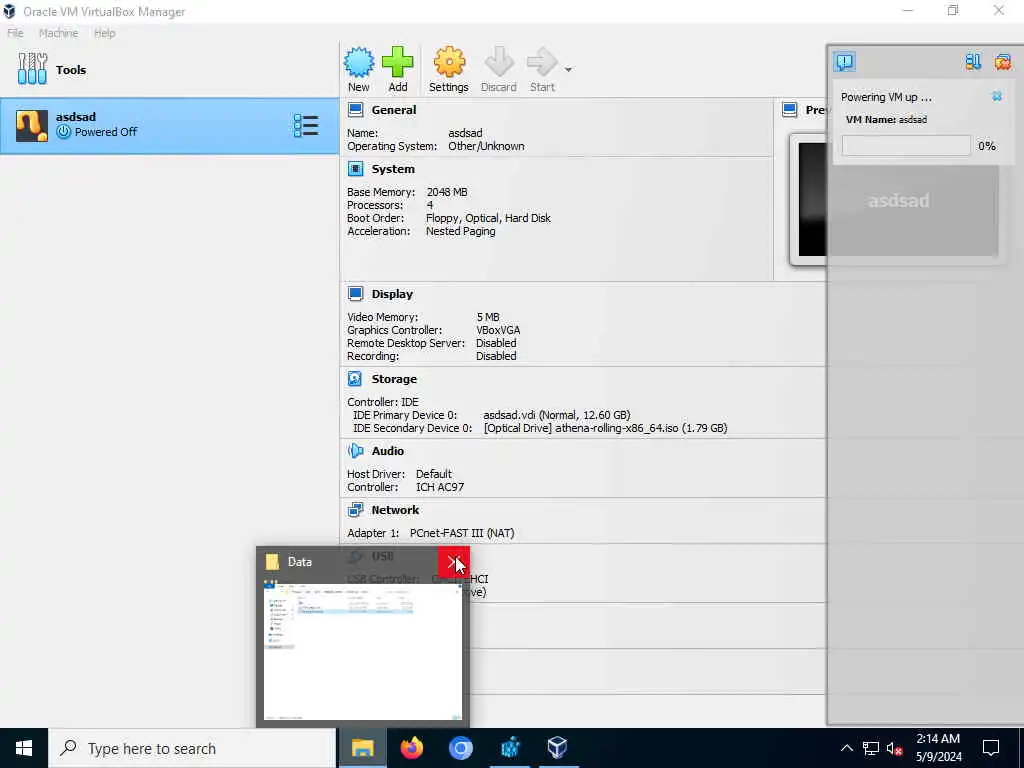The height and width of the screenshot is (768, 1024).
Task: Open the Windows Start menu
Action: click(x=24, y=748)
